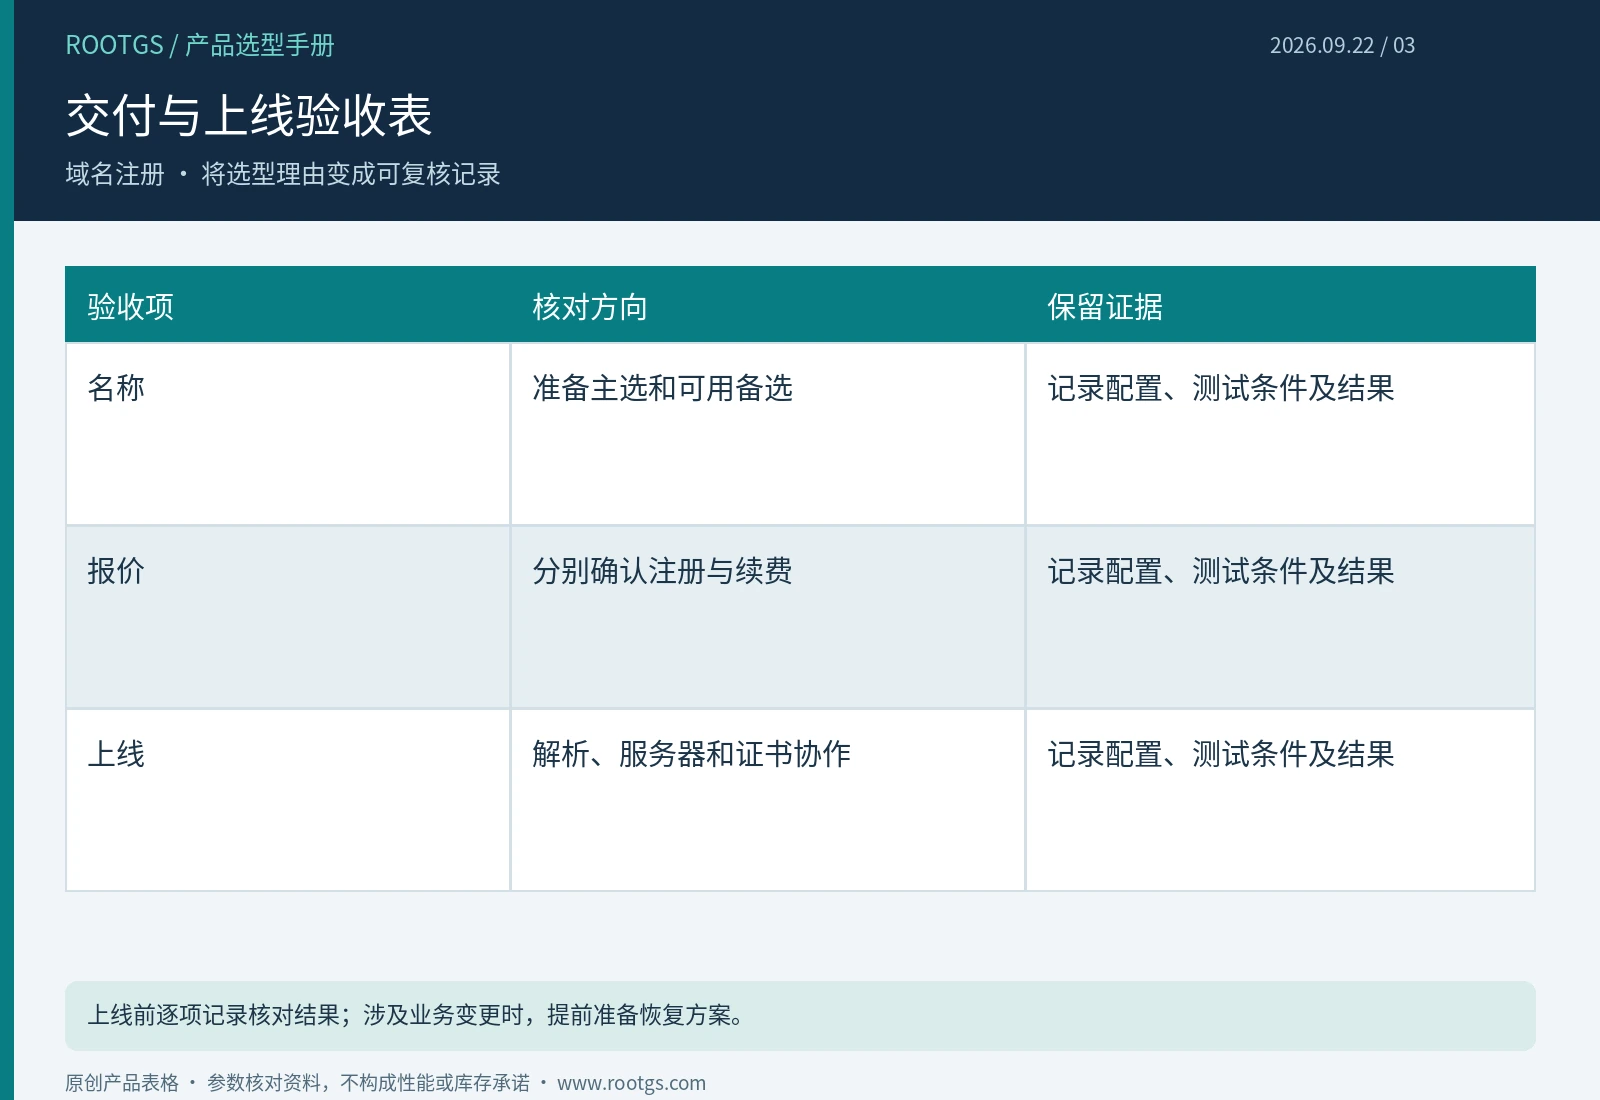Click the 核对方向 column header
1600x1100 pixels.
(x=768, y=305)
